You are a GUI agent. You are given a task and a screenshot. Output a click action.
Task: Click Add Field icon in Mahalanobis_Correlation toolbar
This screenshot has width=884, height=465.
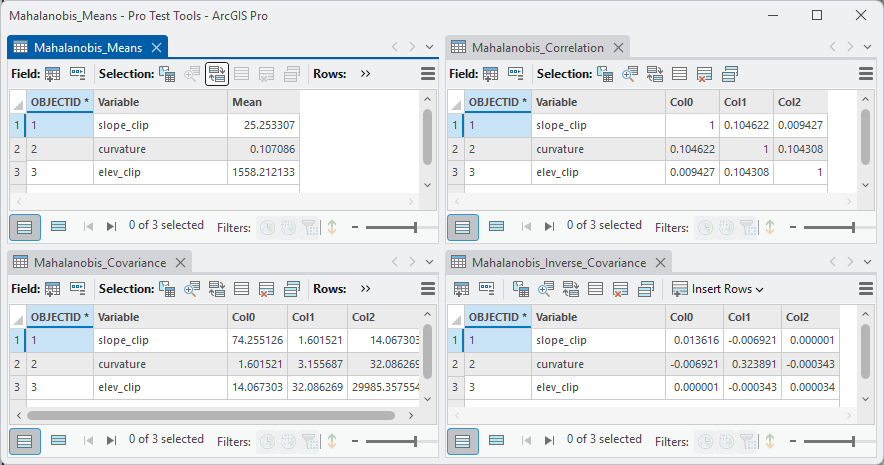pyautogui.click(x=490, y=74)
